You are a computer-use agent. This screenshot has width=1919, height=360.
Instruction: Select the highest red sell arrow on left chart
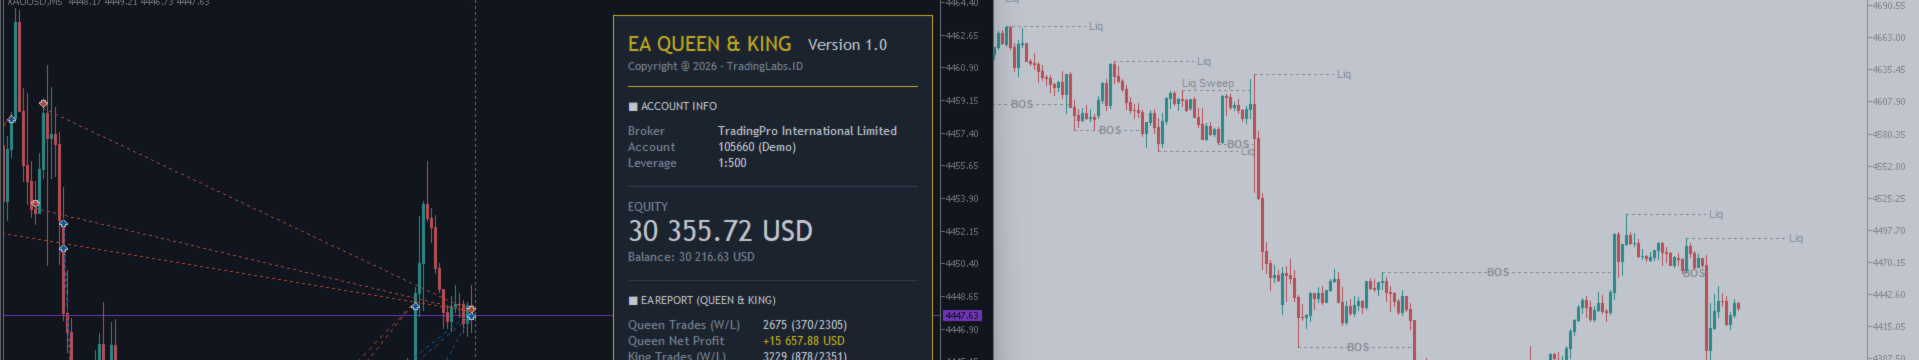(43, 104)
